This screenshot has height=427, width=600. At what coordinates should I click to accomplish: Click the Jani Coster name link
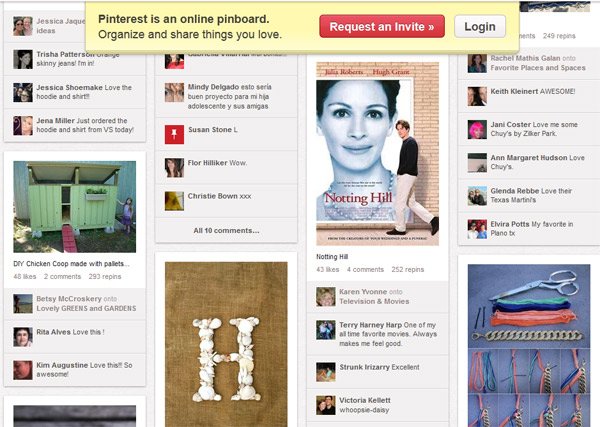tap(511, 124)
